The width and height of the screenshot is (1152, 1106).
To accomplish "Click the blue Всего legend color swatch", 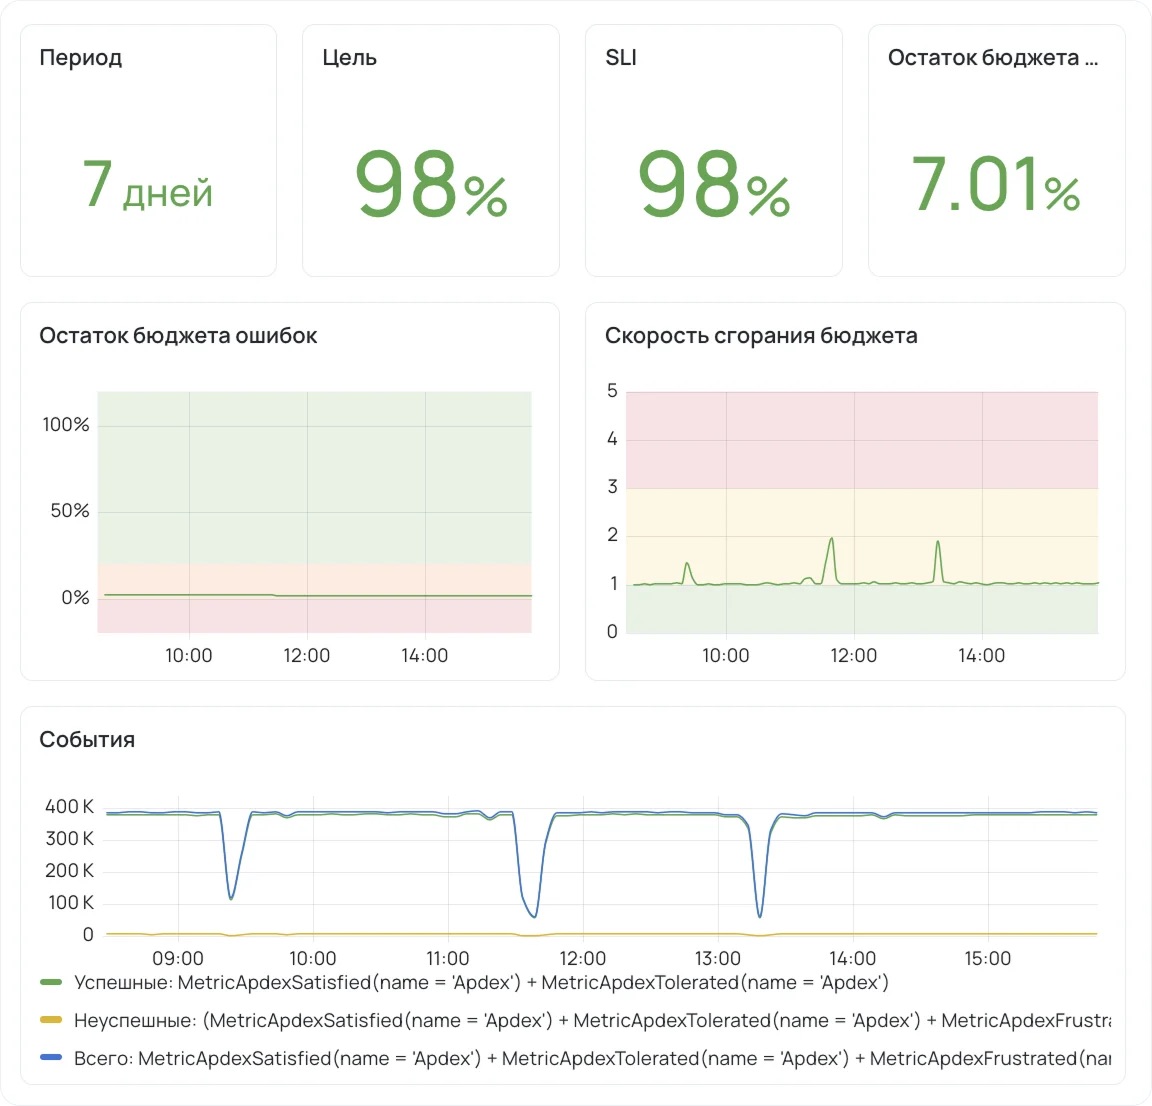I will [x=51, y=1059].
